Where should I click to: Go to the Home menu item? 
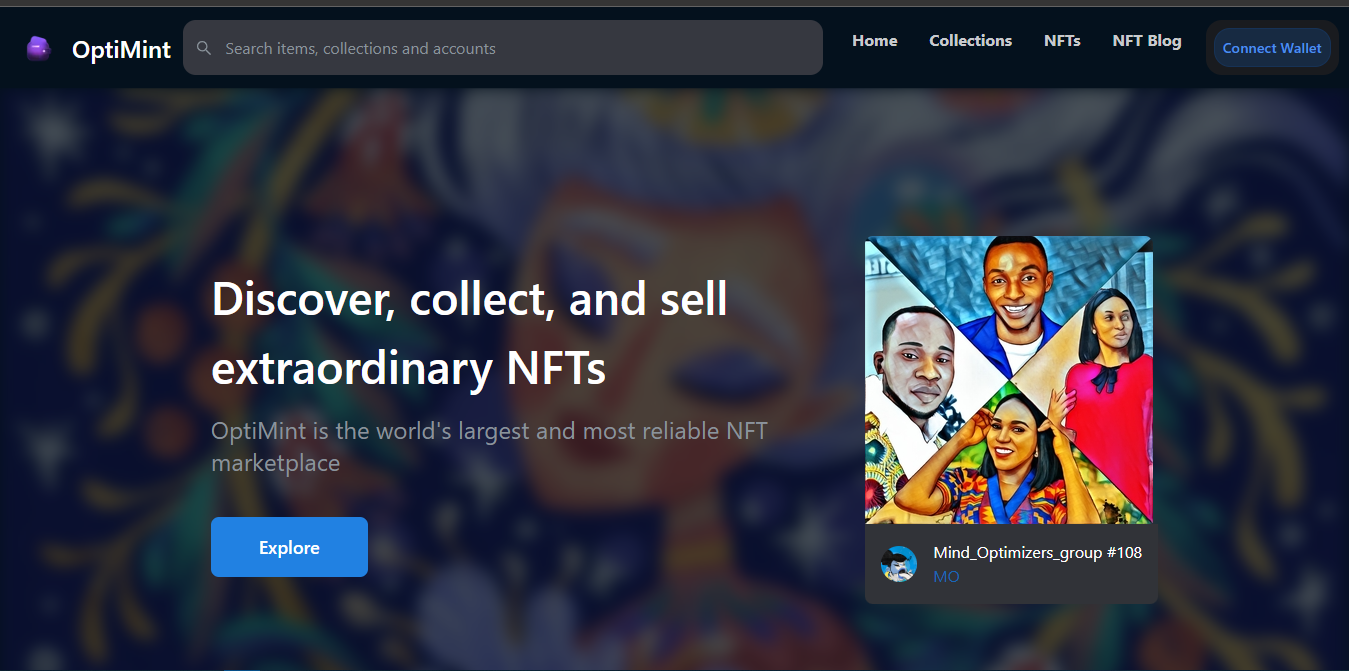tap(875, 41)
